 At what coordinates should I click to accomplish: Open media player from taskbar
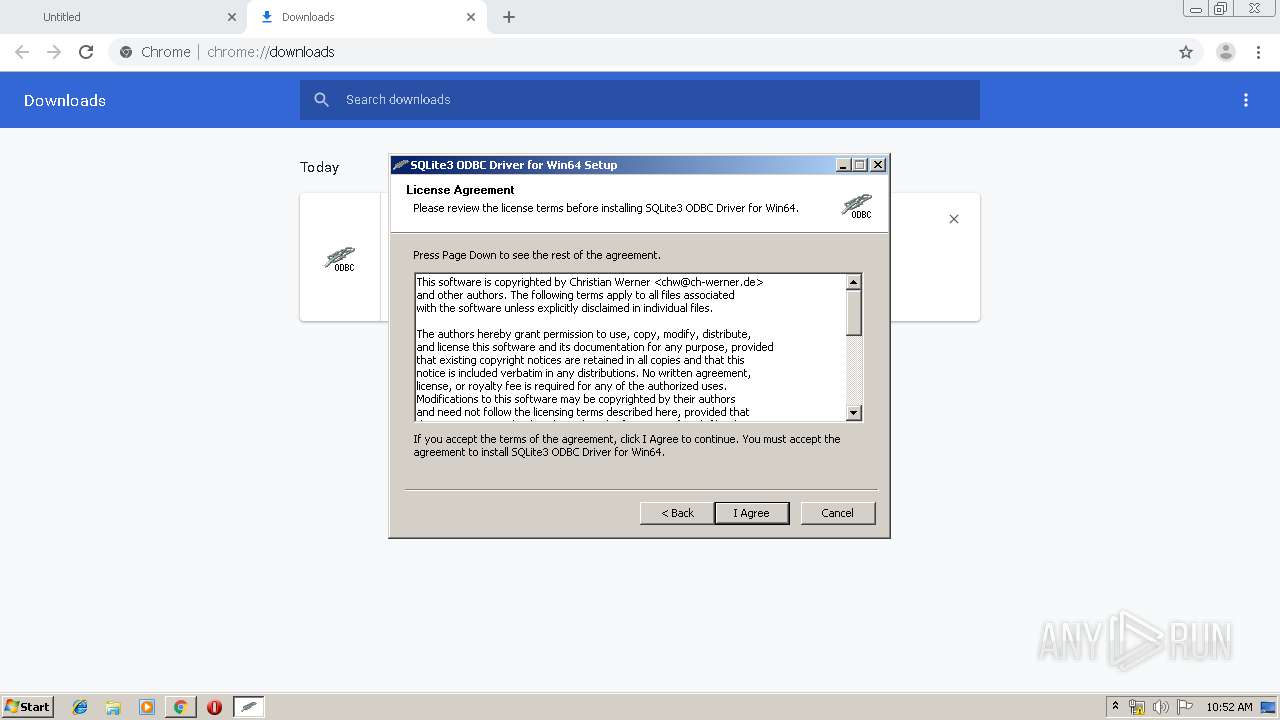coord(147,707)
